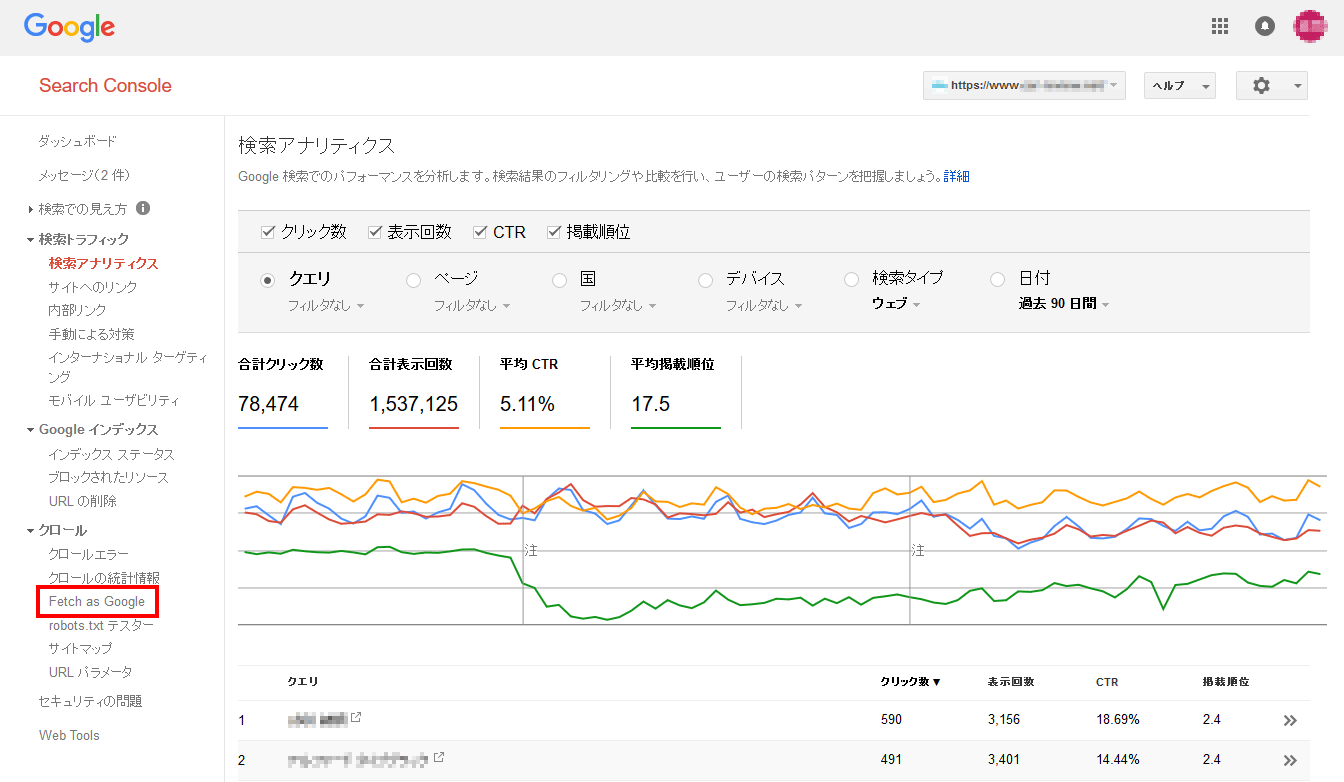Open フィルタなし dropdown under クエリ
The width and height of the screenshot is (1344, 782).
coord(326,305)
